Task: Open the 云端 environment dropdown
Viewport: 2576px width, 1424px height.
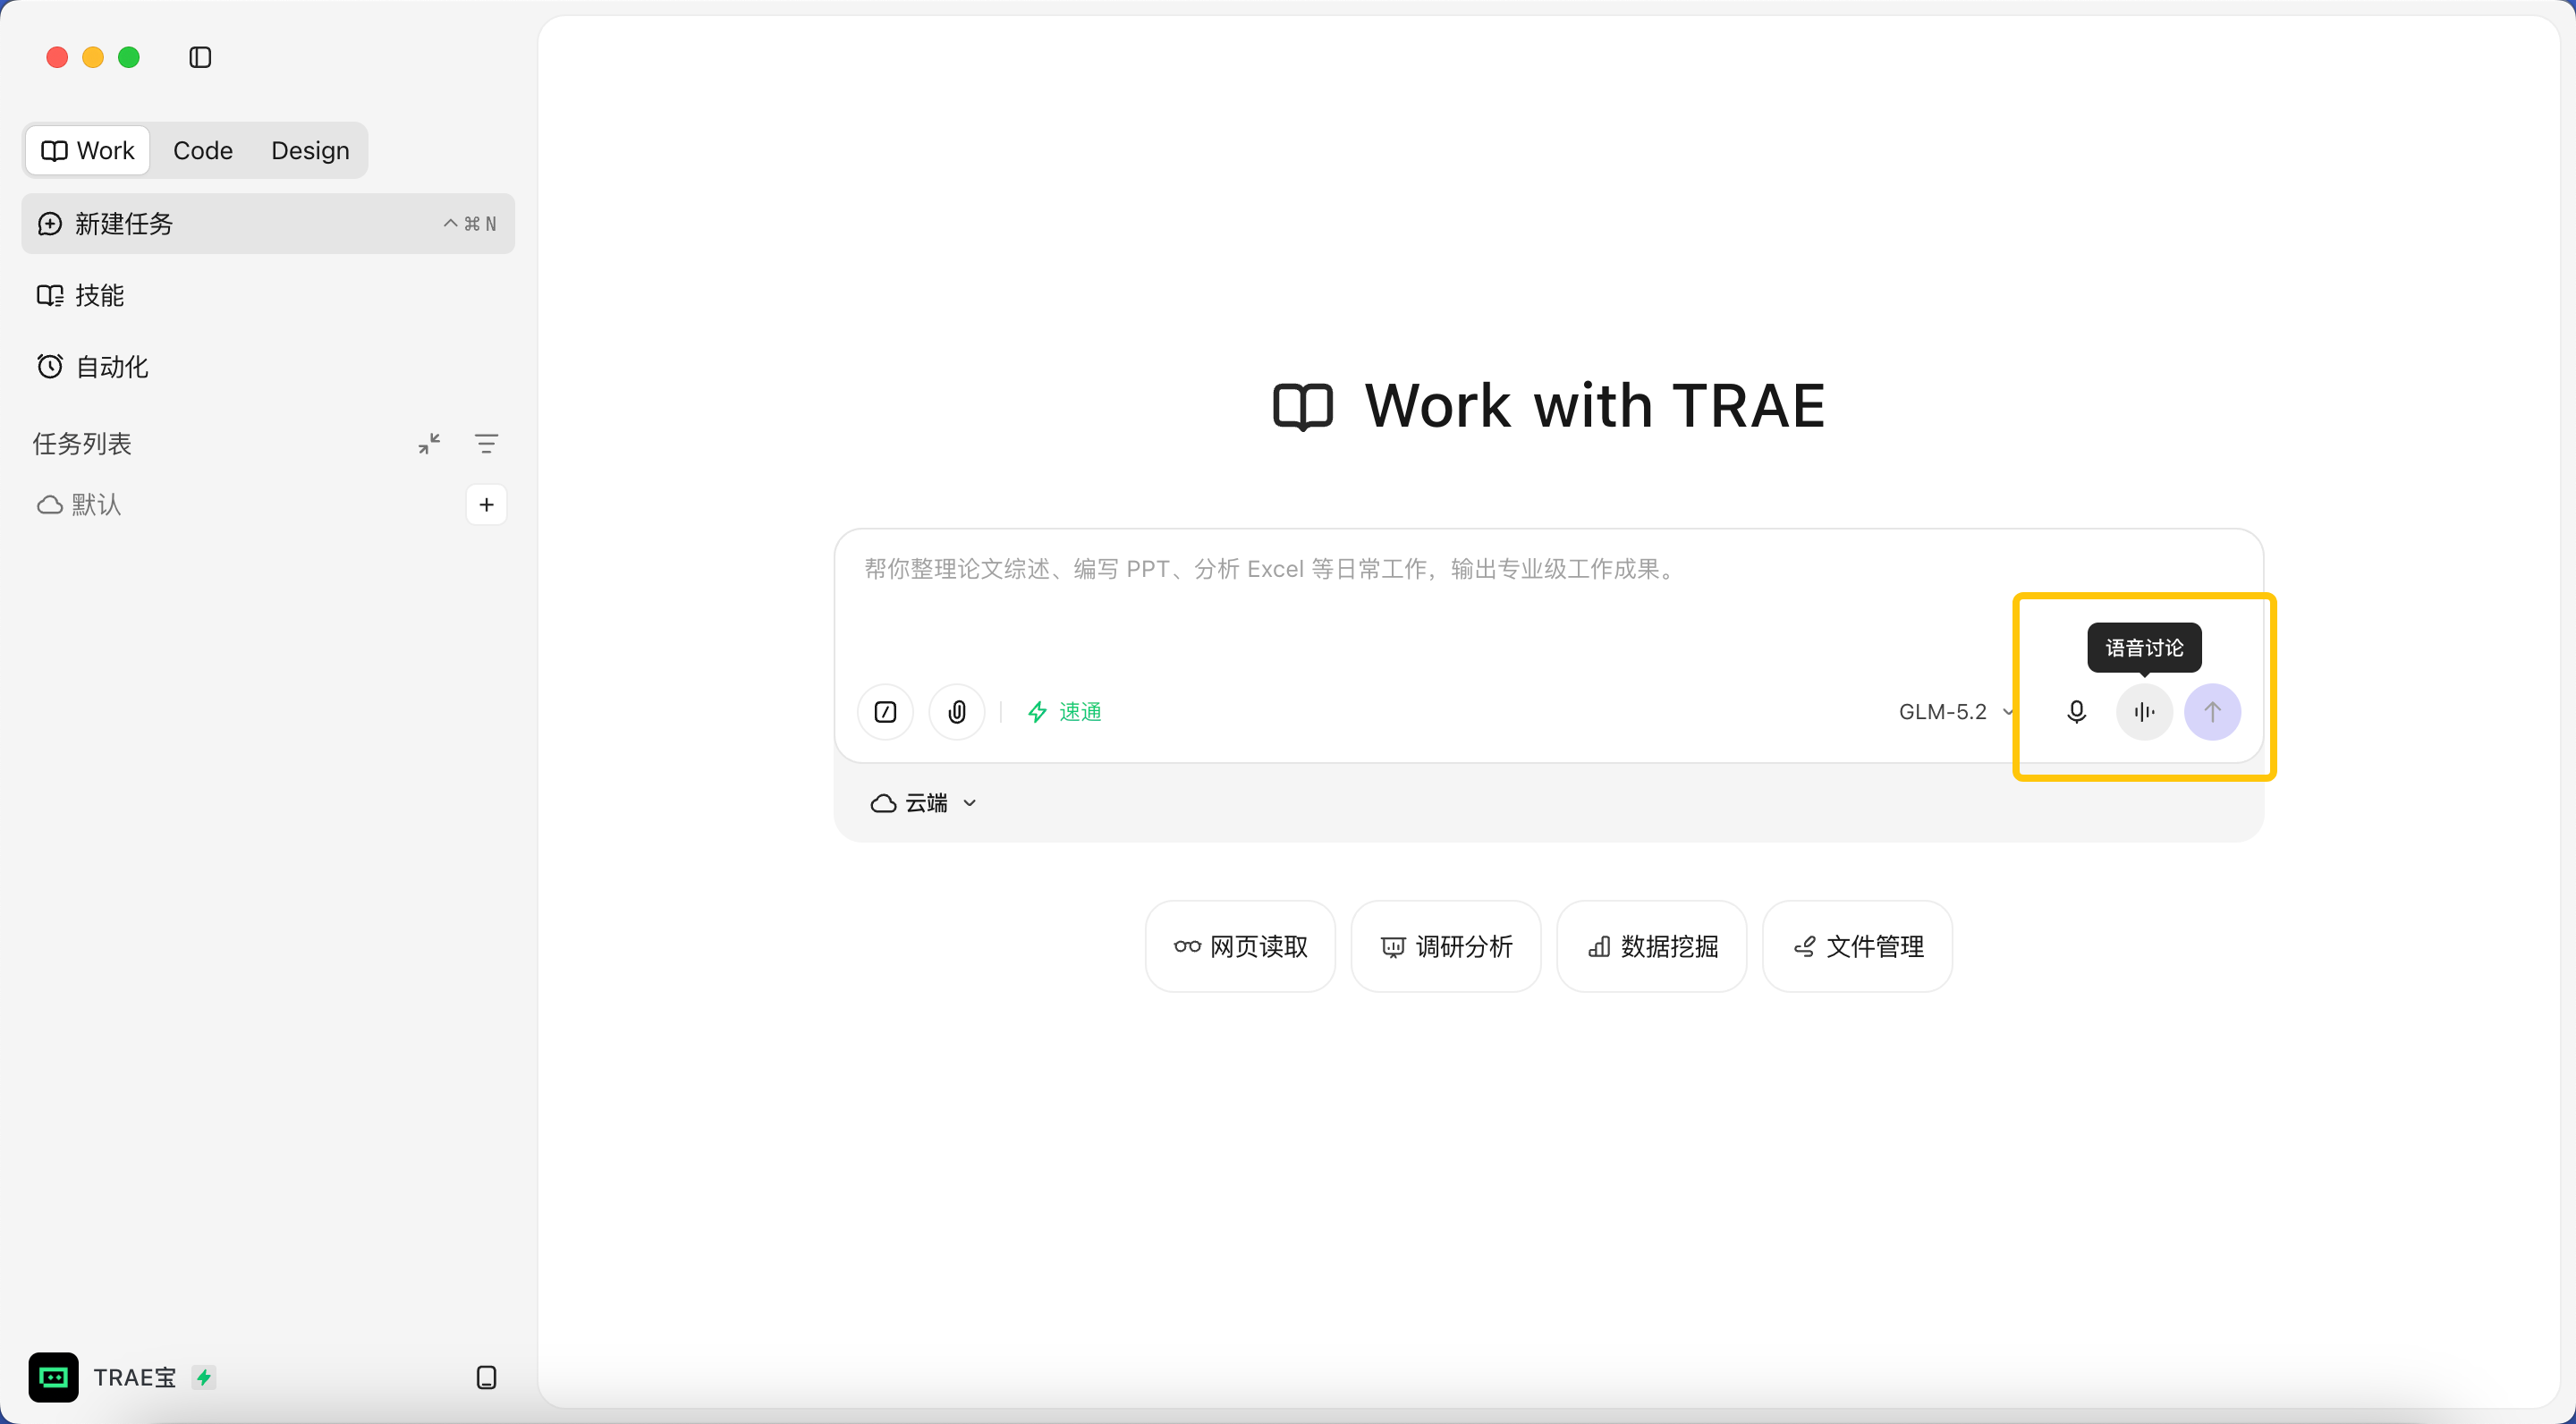Action: point(923,803)
